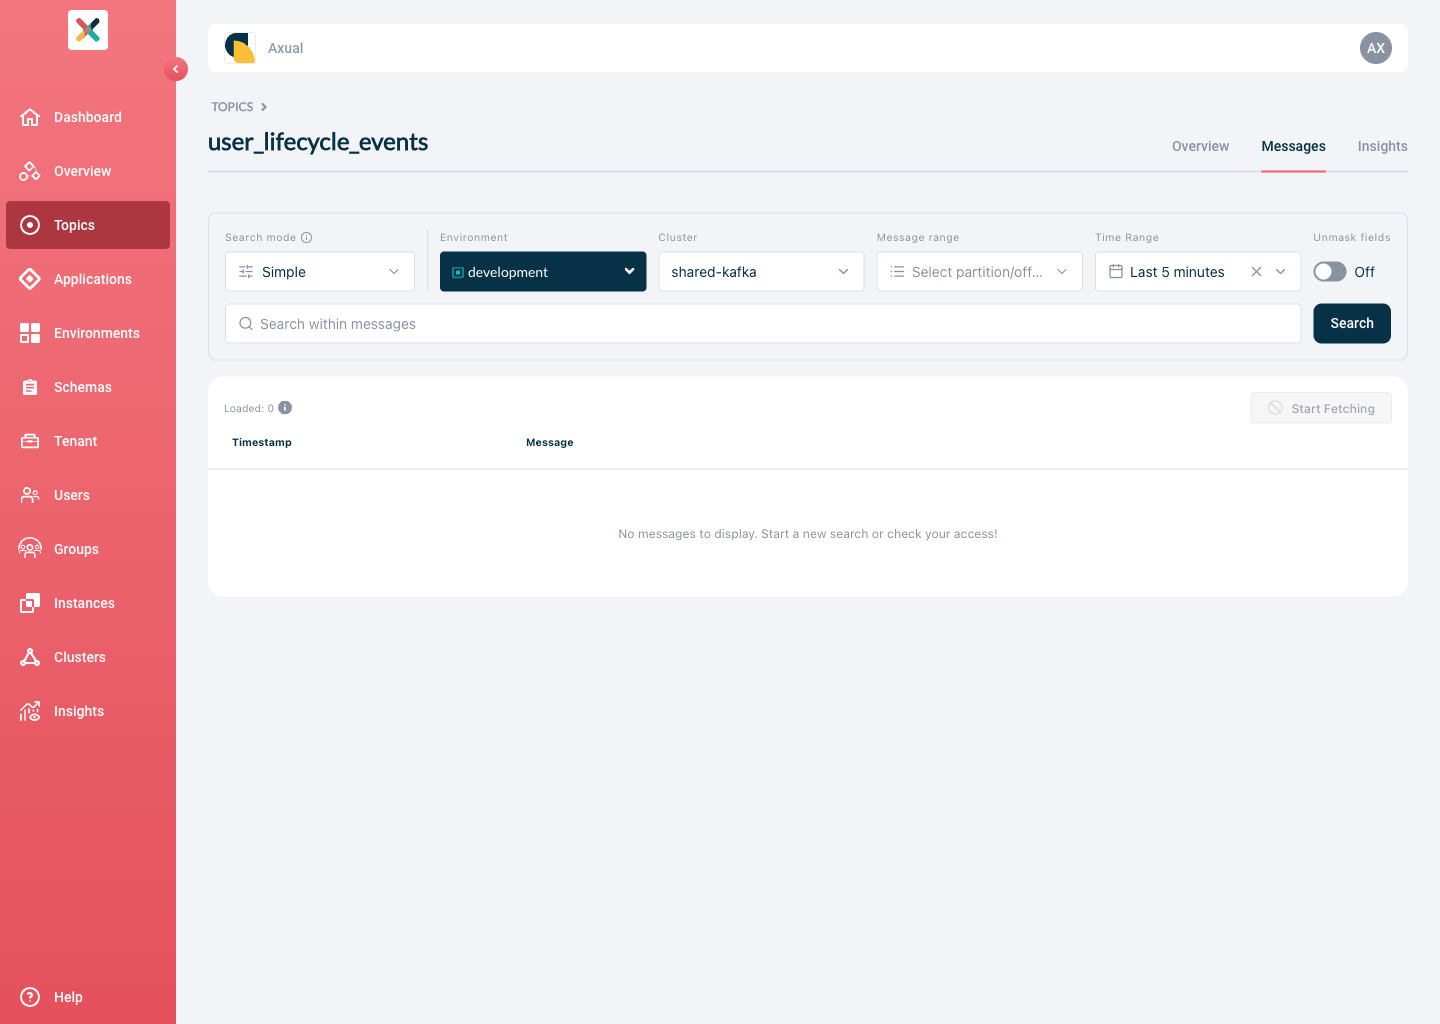The width and height of the screenshot is (1440, 1024).
Task: Select the Messages tab
Action: [x=1293, y=146]
